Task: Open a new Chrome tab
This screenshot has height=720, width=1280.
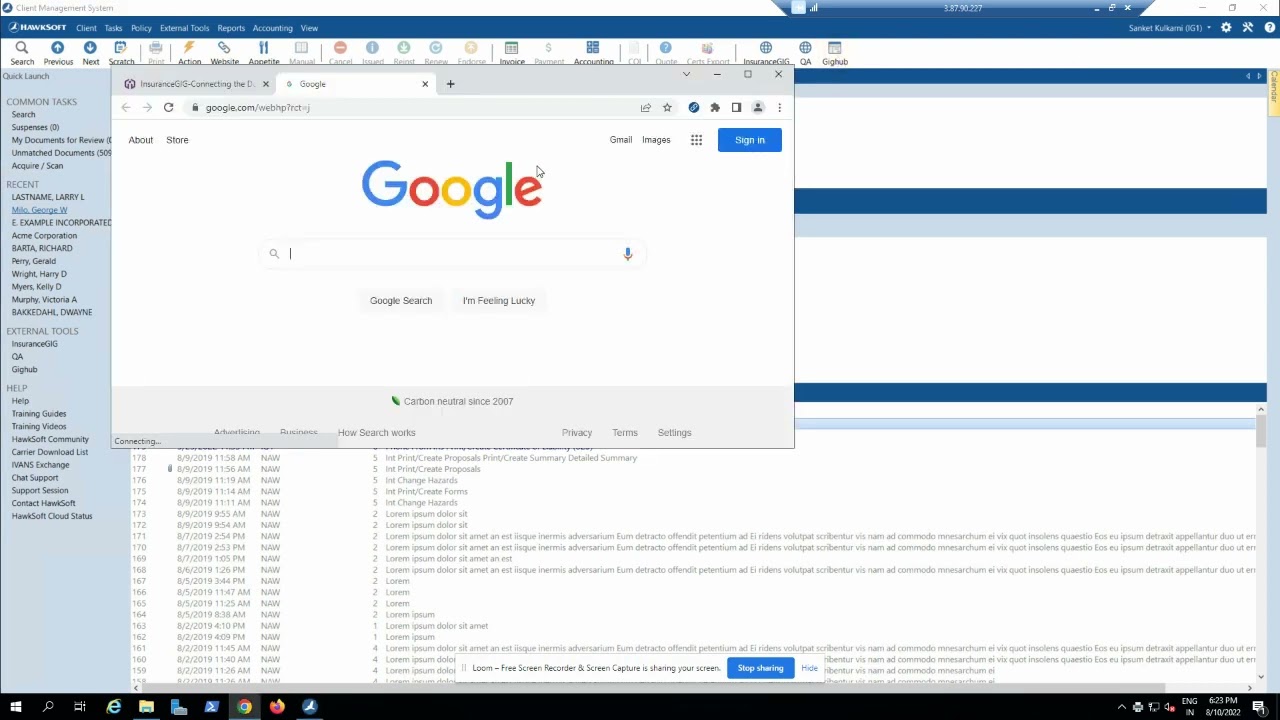Action: [x=450, y=84]
